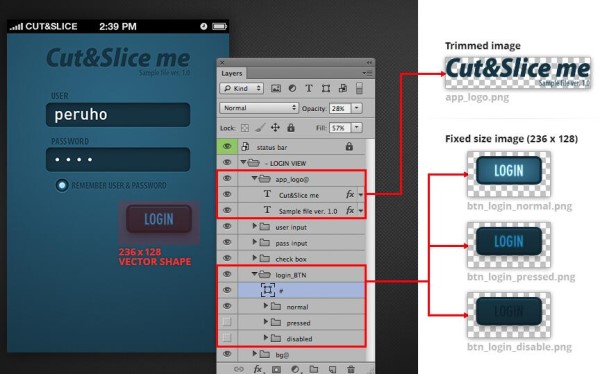Click the new adjustment layer icon
The image size is (600, 374).
(x=295, y=369)
